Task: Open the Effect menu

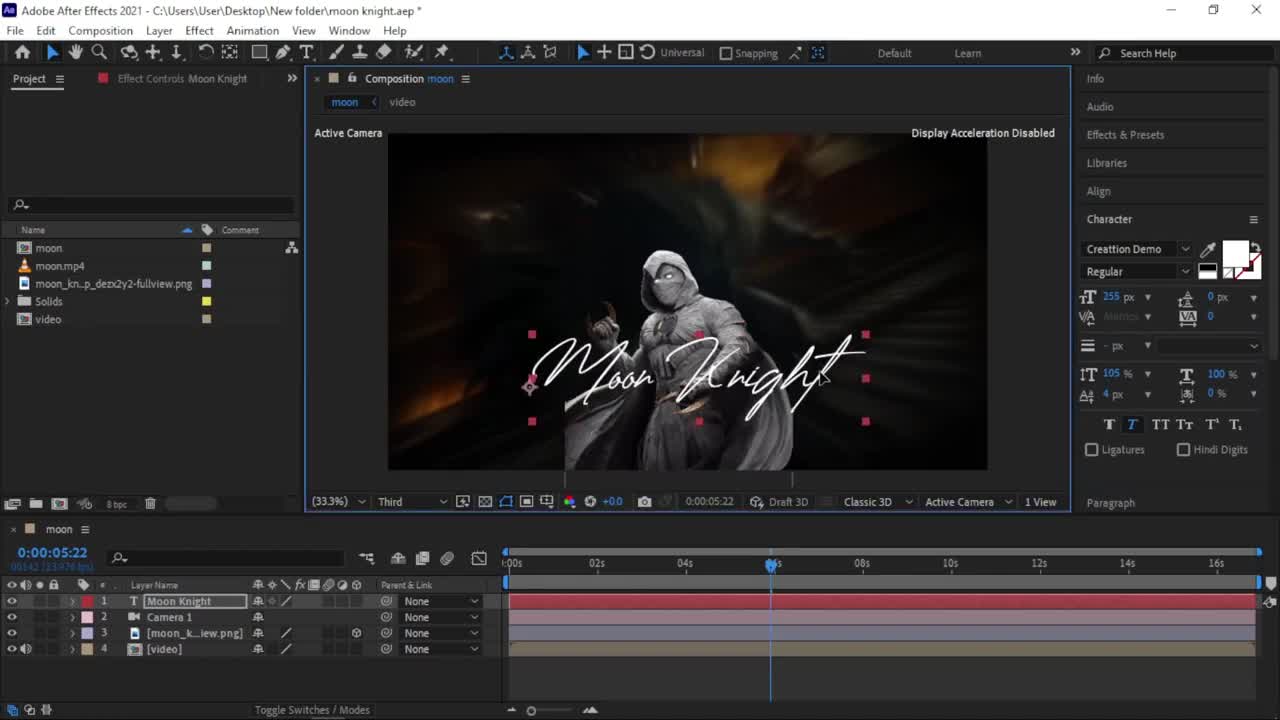Action: coord(199,31)
